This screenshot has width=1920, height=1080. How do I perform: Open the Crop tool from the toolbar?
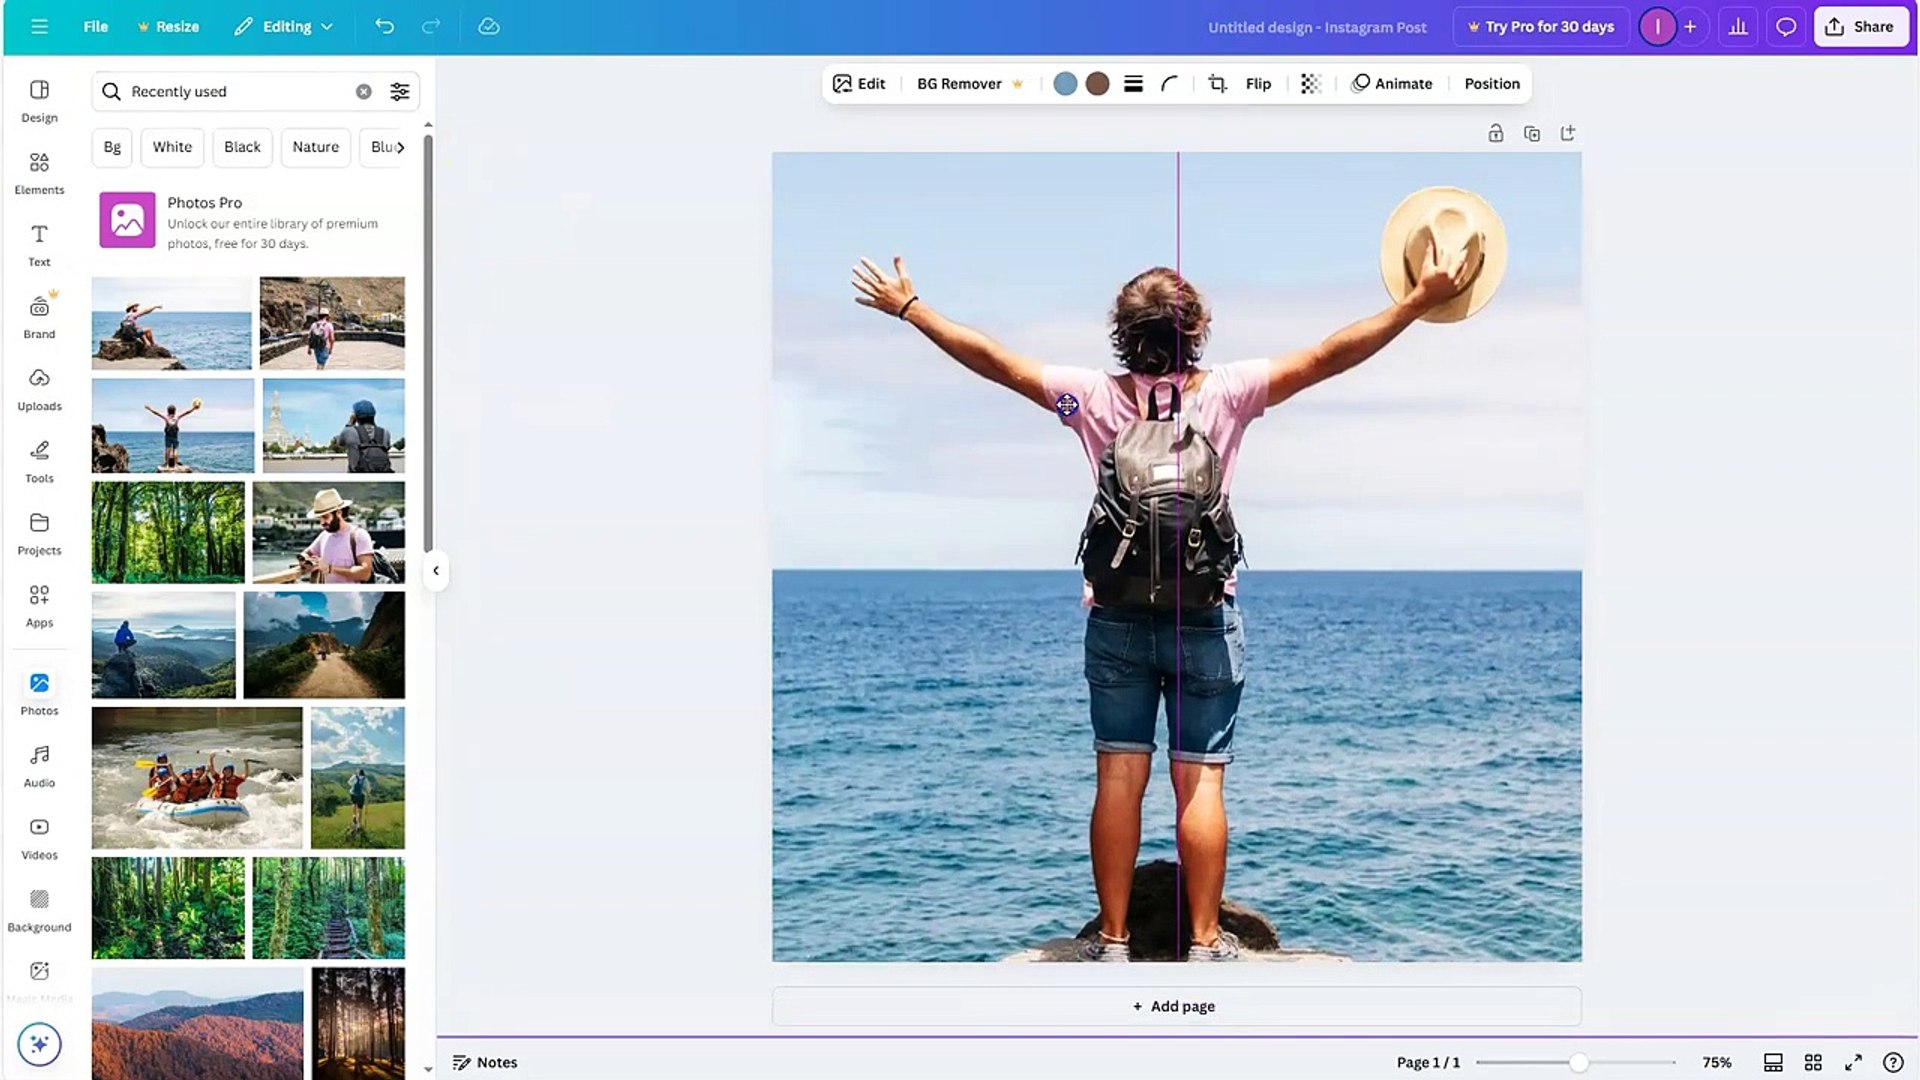1216,84
